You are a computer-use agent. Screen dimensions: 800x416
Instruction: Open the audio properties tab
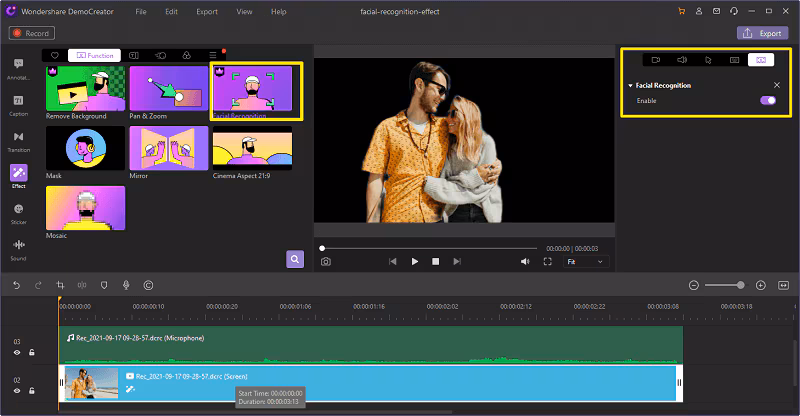point(682,60)
